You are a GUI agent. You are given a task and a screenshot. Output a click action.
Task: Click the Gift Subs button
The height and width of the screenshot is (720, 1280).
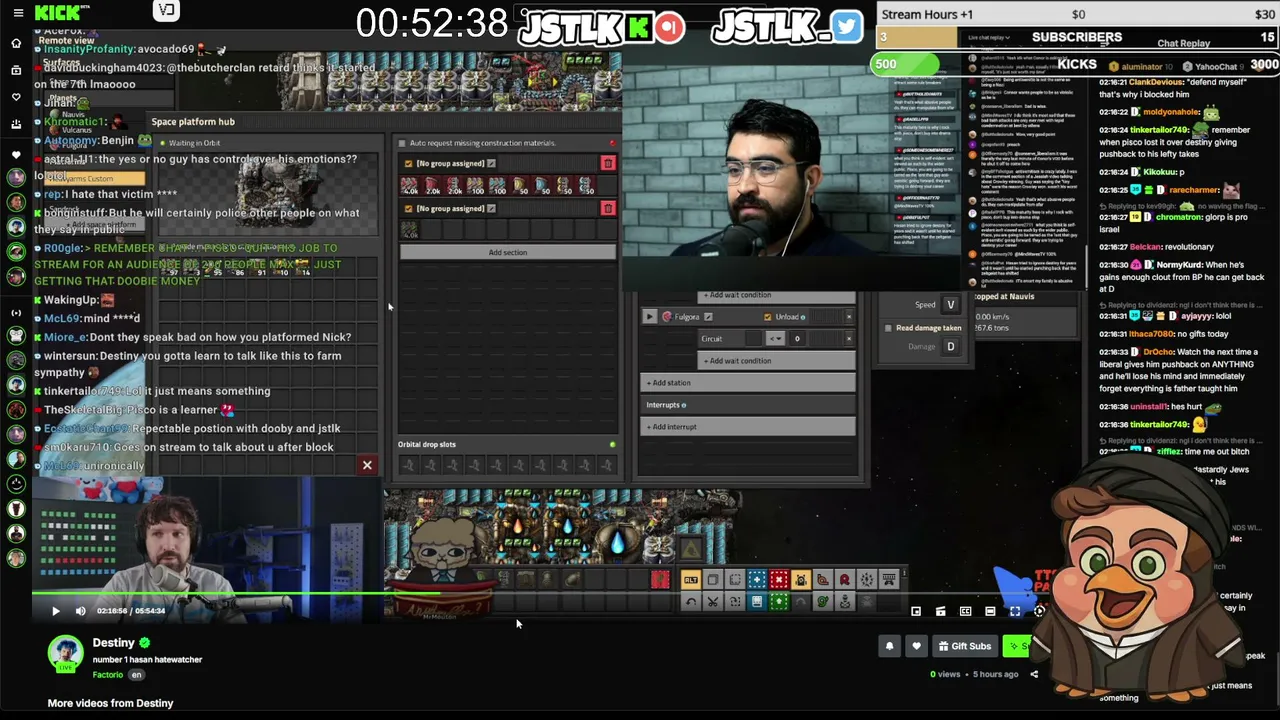click(964, 646)
